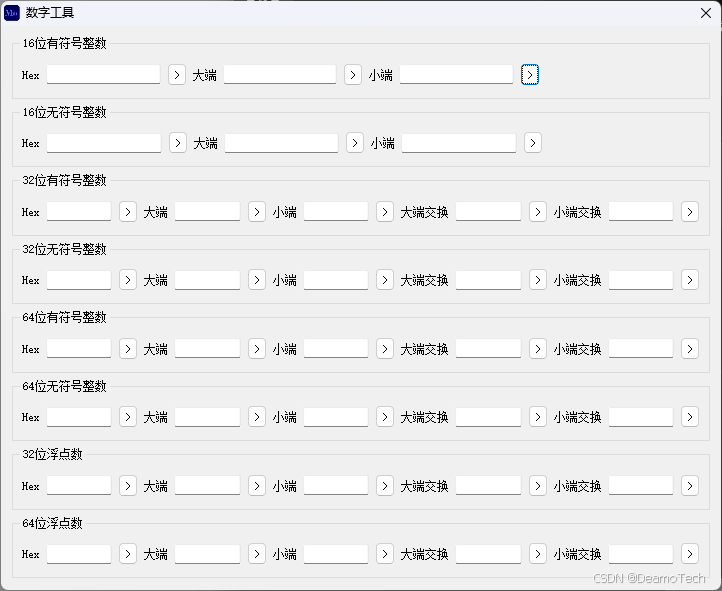Click the 大端交换 arrow in 32位浮点数

coord(538,486)
